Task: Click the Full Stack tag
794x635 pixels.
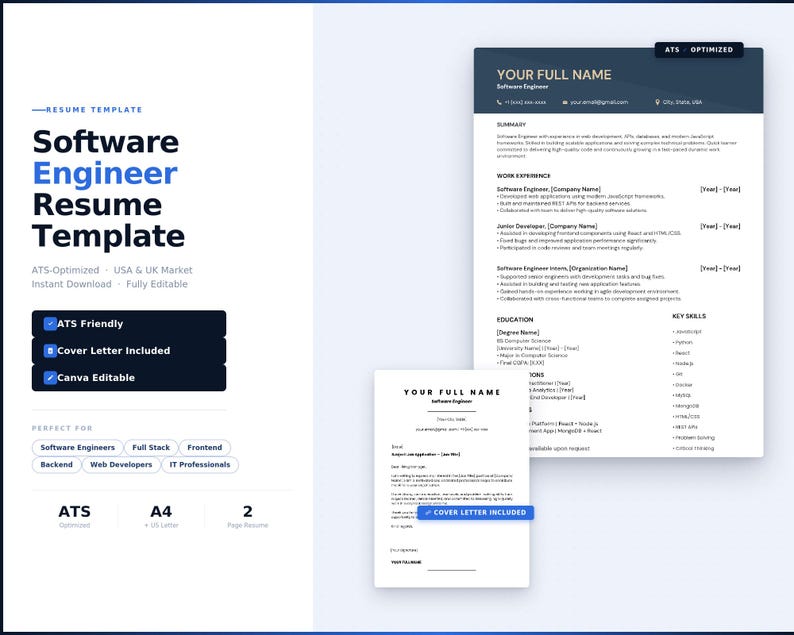Action: pyautogui.click(x=151, y=448)
